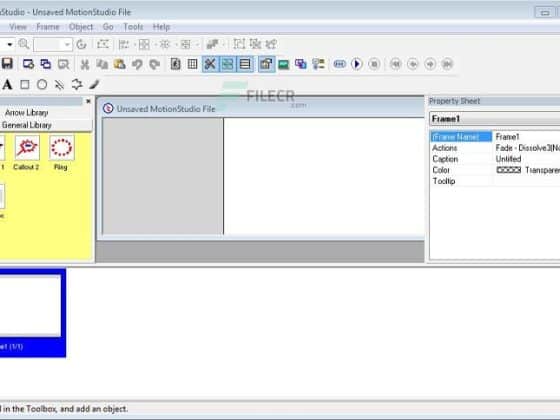This screenshot has width=560, height=420.
Task: Toggle the highlighted list view button
Action: point(245,64)
